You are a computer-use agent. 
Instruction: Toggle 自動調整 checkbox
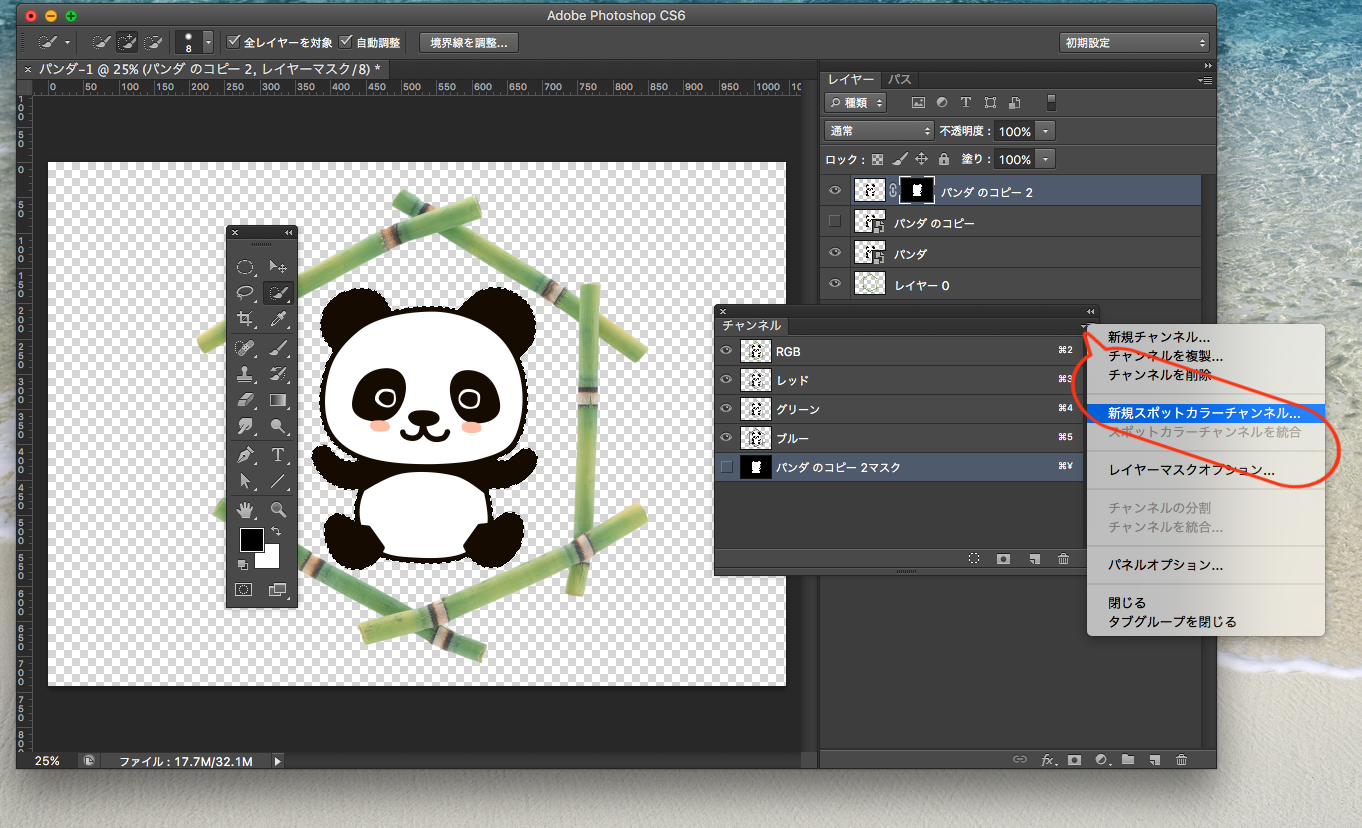coord(346,42)
